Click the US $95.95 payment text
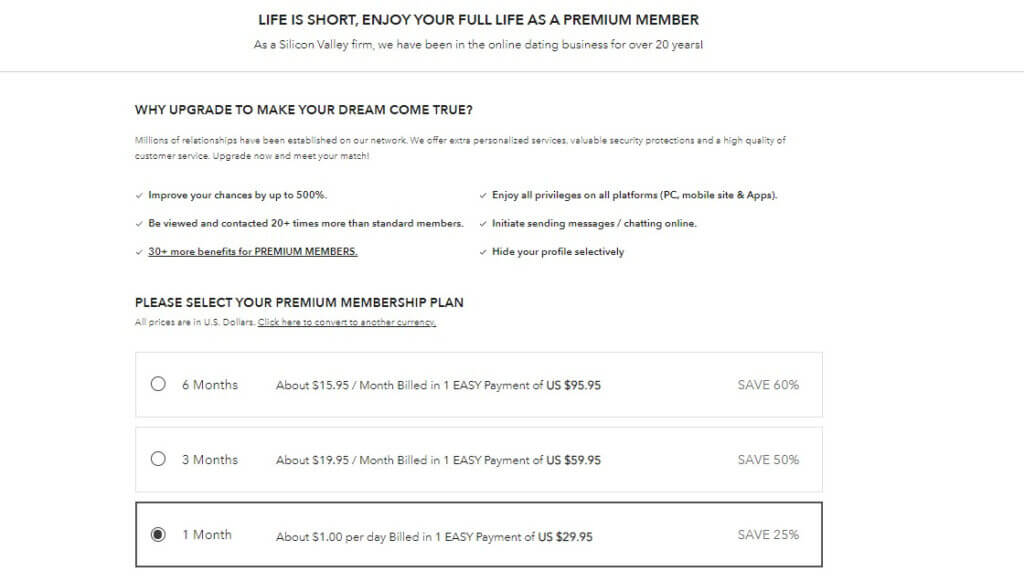Viewport: 1024px width, 582px height. pyautogui.click(x=573, y=385)
